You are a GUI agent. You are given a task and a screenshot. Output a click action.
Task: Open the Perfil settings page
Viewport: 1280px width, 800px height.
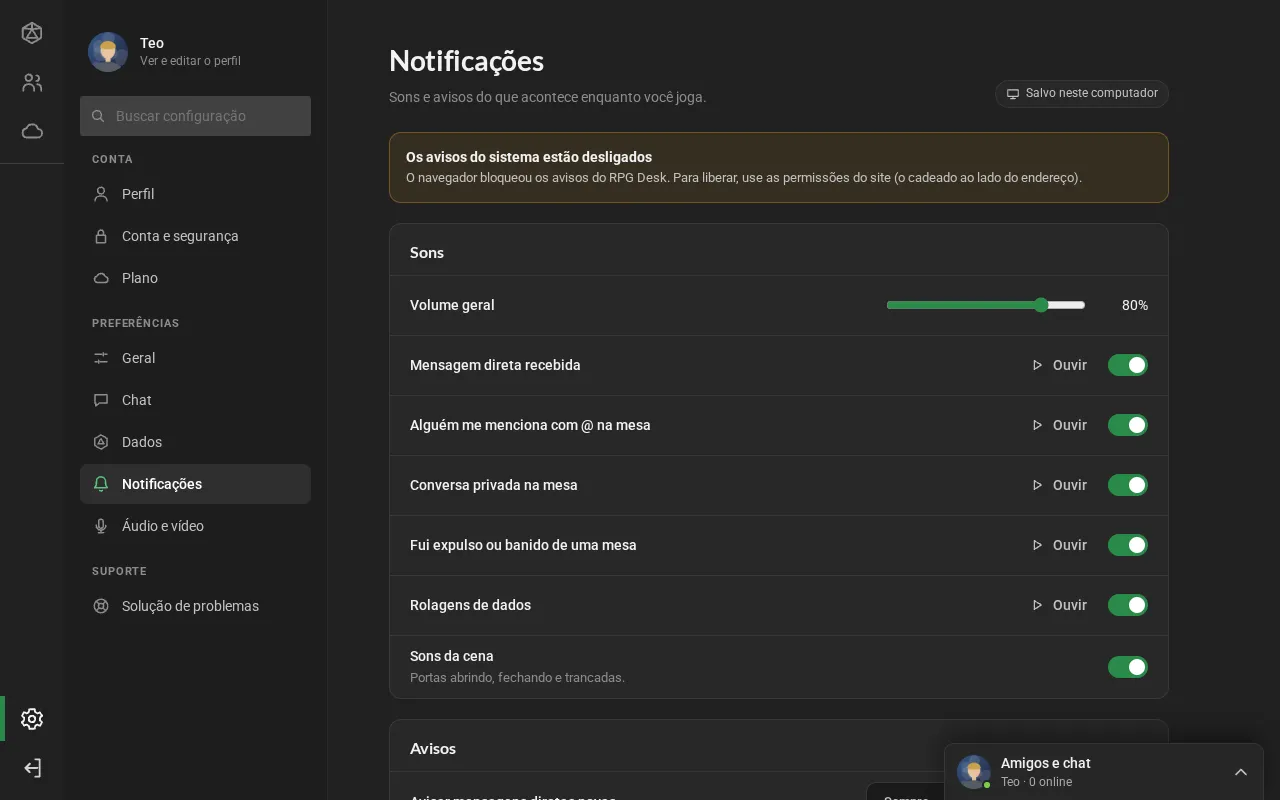[x=195, y=194]
